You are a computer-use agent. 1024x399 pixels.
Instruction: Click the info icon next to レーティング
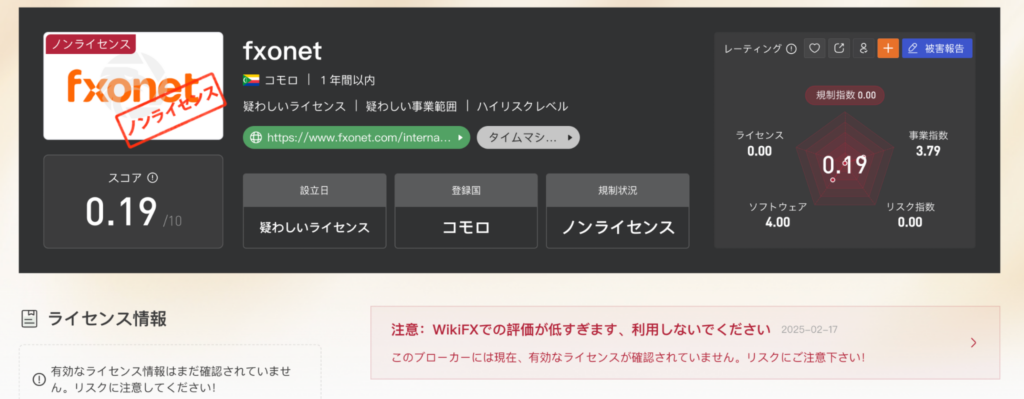pos(792,48)
